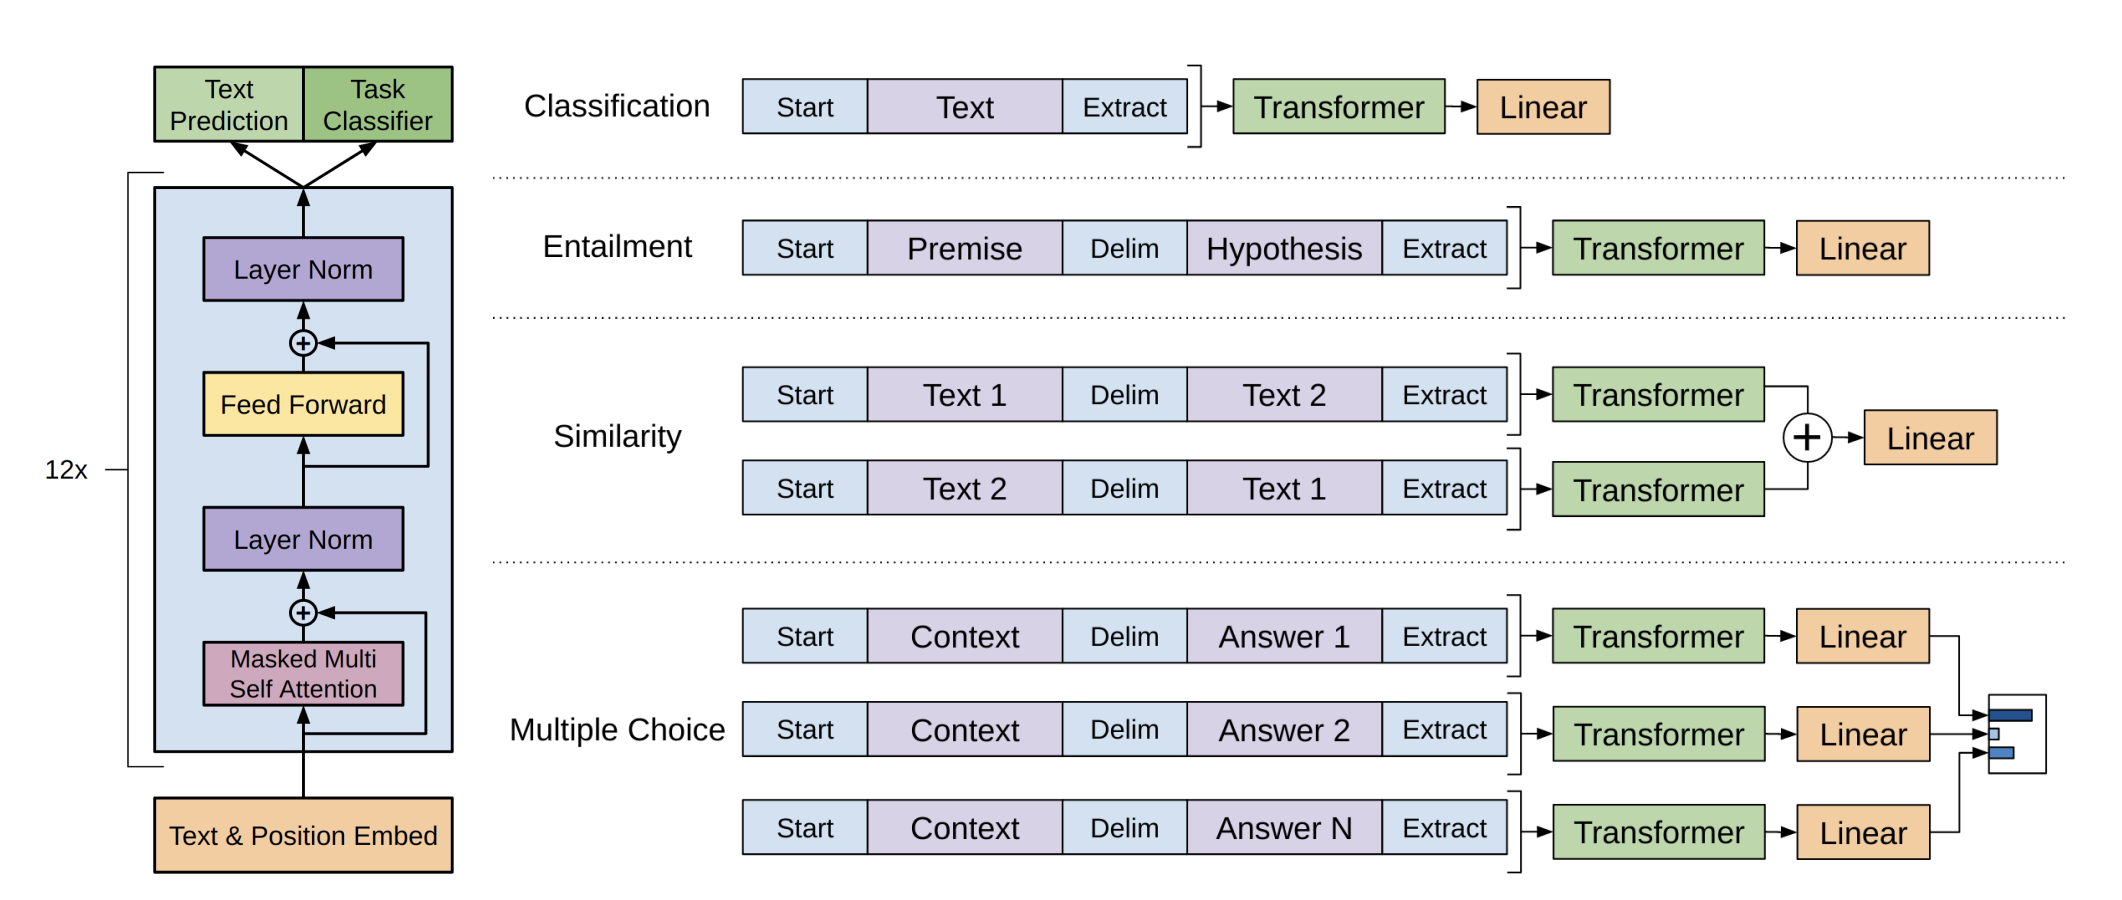Viewport: 2122px width, 900px height.
Task: Select the Text Prediction box
Action: click(229, 105)
